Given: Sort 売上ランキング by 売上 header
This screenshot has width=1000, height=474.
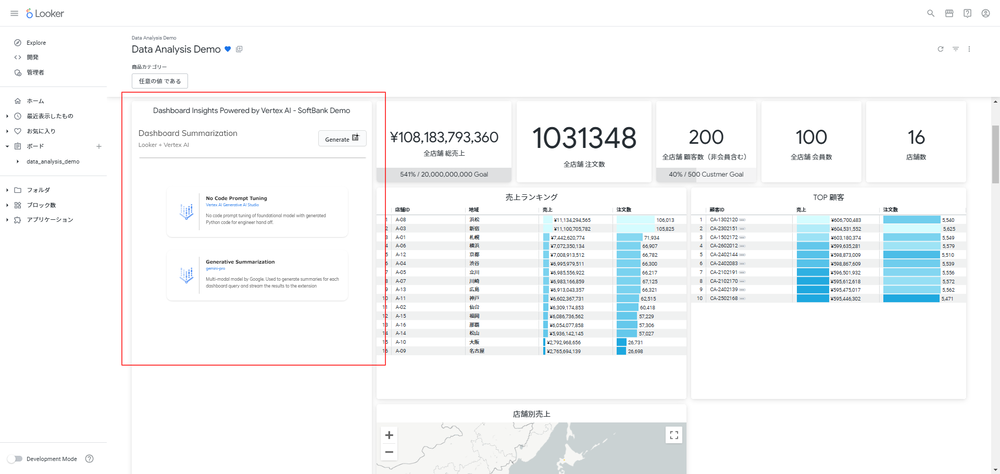Looking at the screenshot, I should (547, 209).
